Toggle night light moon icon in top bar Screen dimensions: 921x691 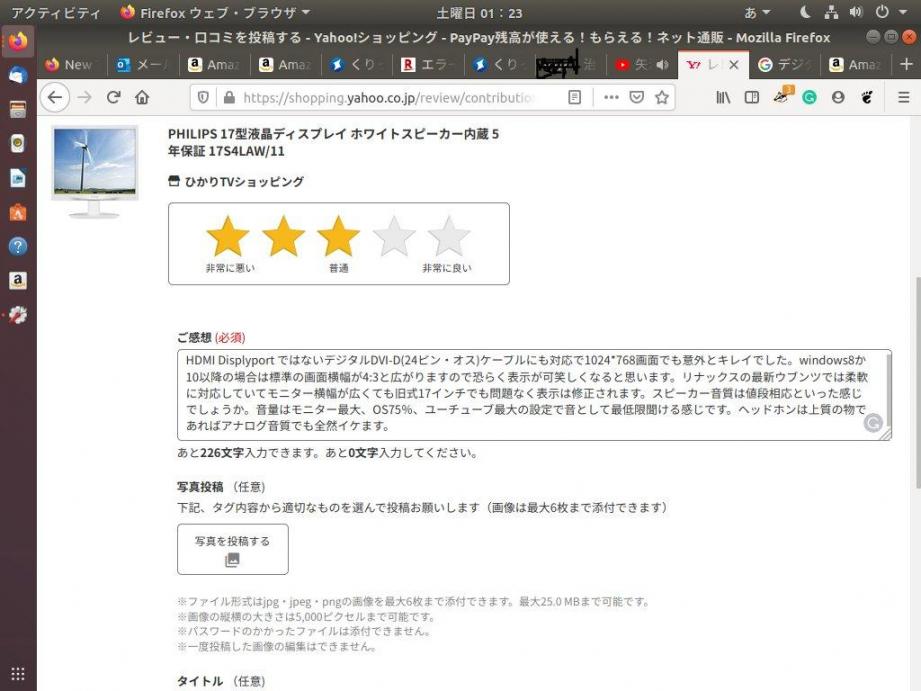click(x=805, y=12)
